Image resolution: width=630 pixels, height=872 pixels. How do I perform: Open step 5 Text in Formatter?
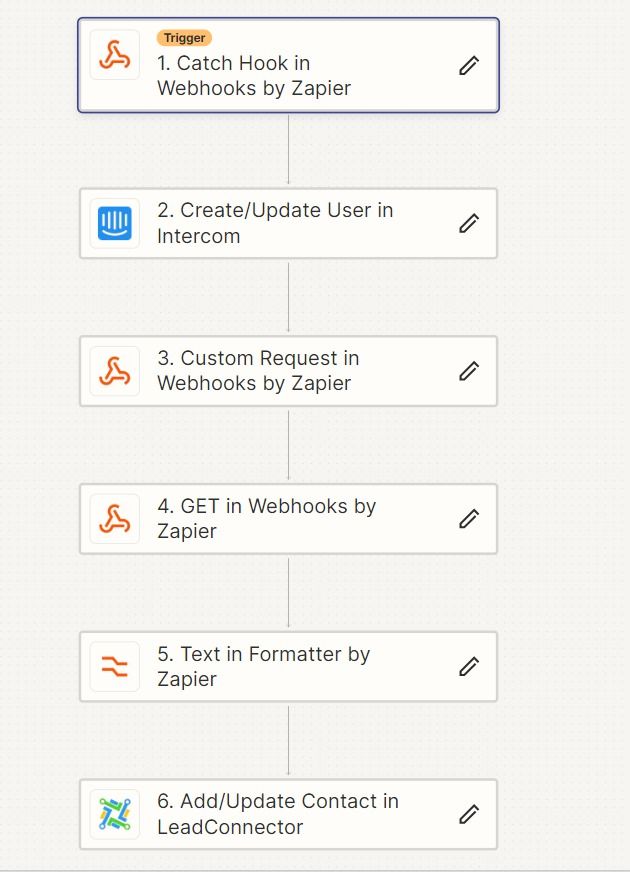[288, 666]
